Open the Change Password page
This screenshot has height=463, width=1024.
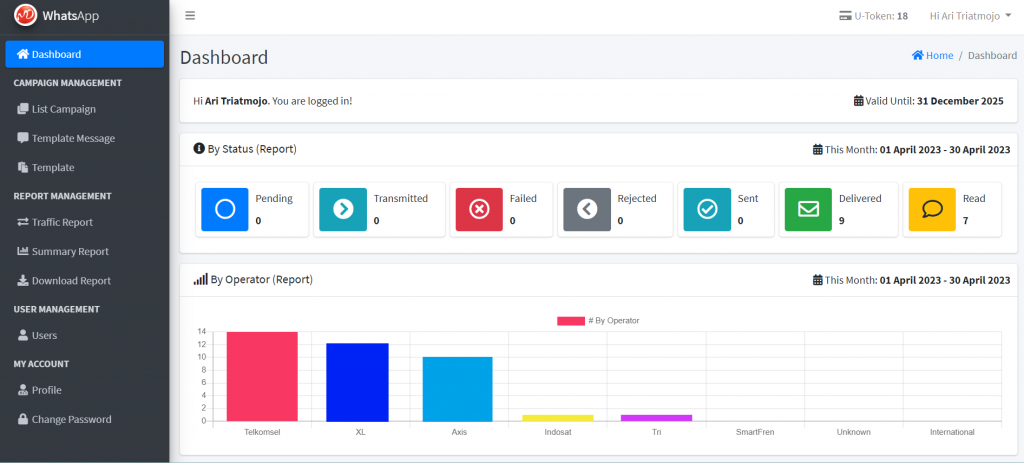(71, 419)
